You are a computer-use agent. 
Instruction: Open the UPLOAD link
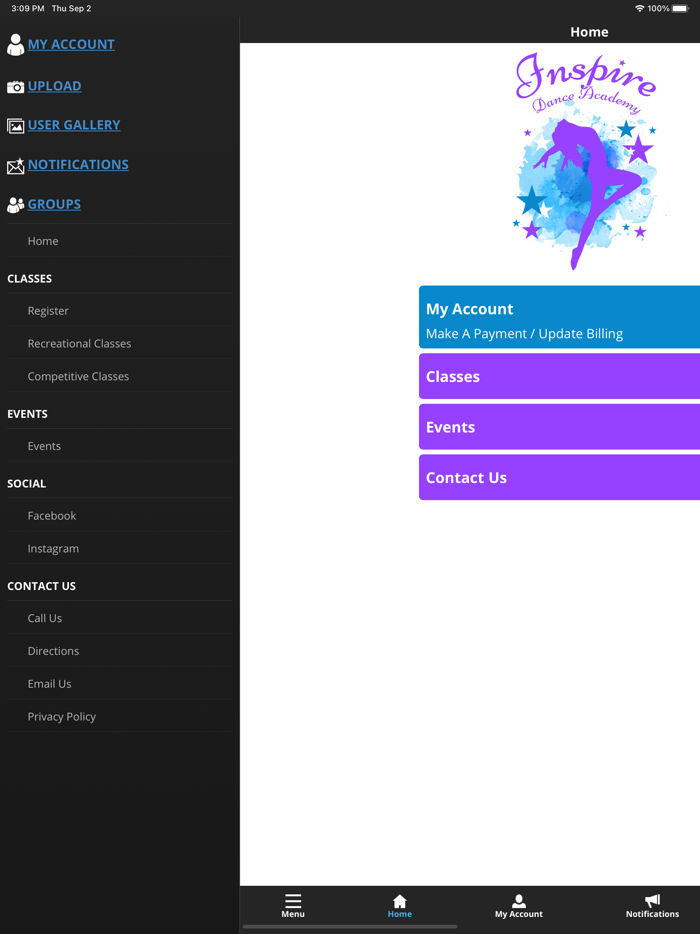pyautogui.click(x=54, y=86)
